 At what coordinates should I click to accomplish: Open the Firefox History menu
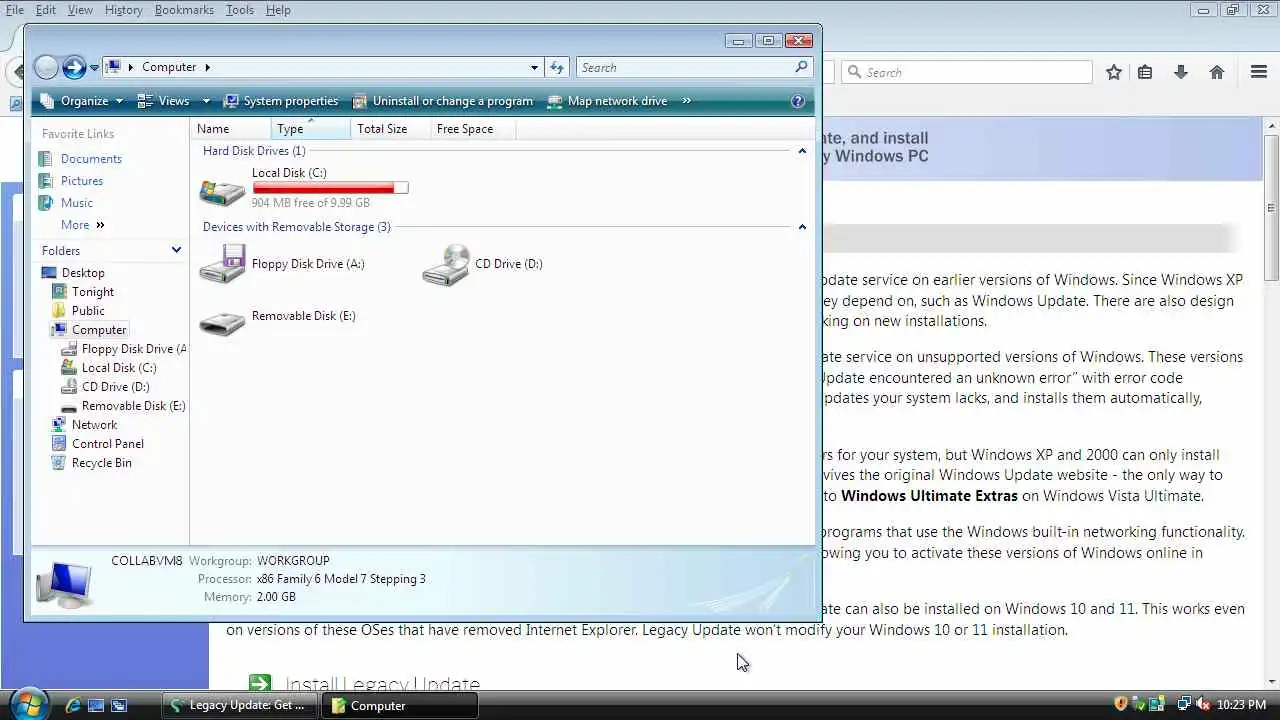point(123,10)
